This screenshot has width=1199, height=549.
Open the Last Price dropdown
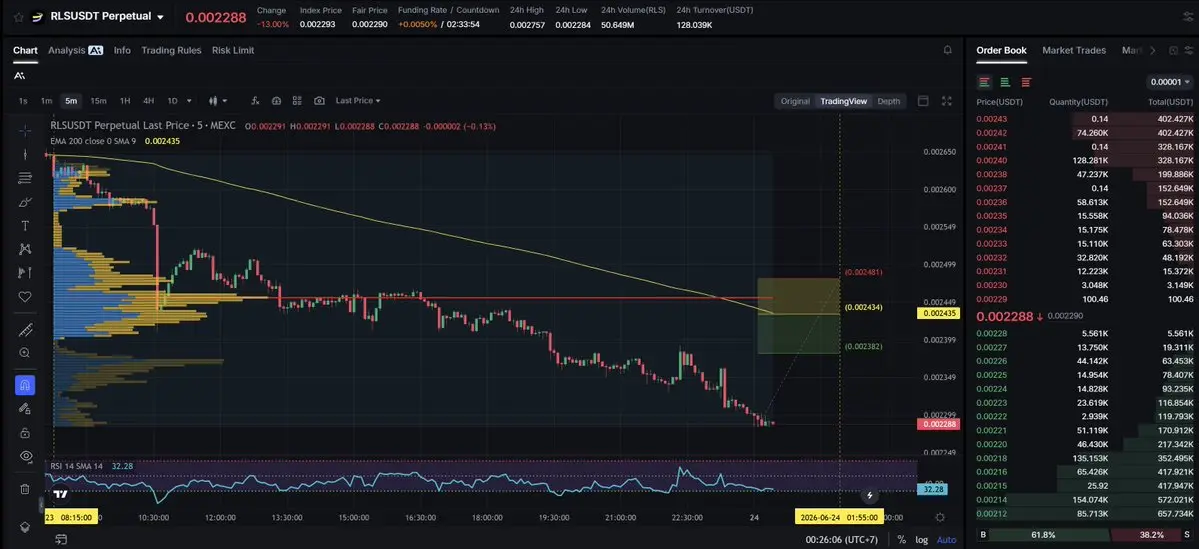pos(358,101)
